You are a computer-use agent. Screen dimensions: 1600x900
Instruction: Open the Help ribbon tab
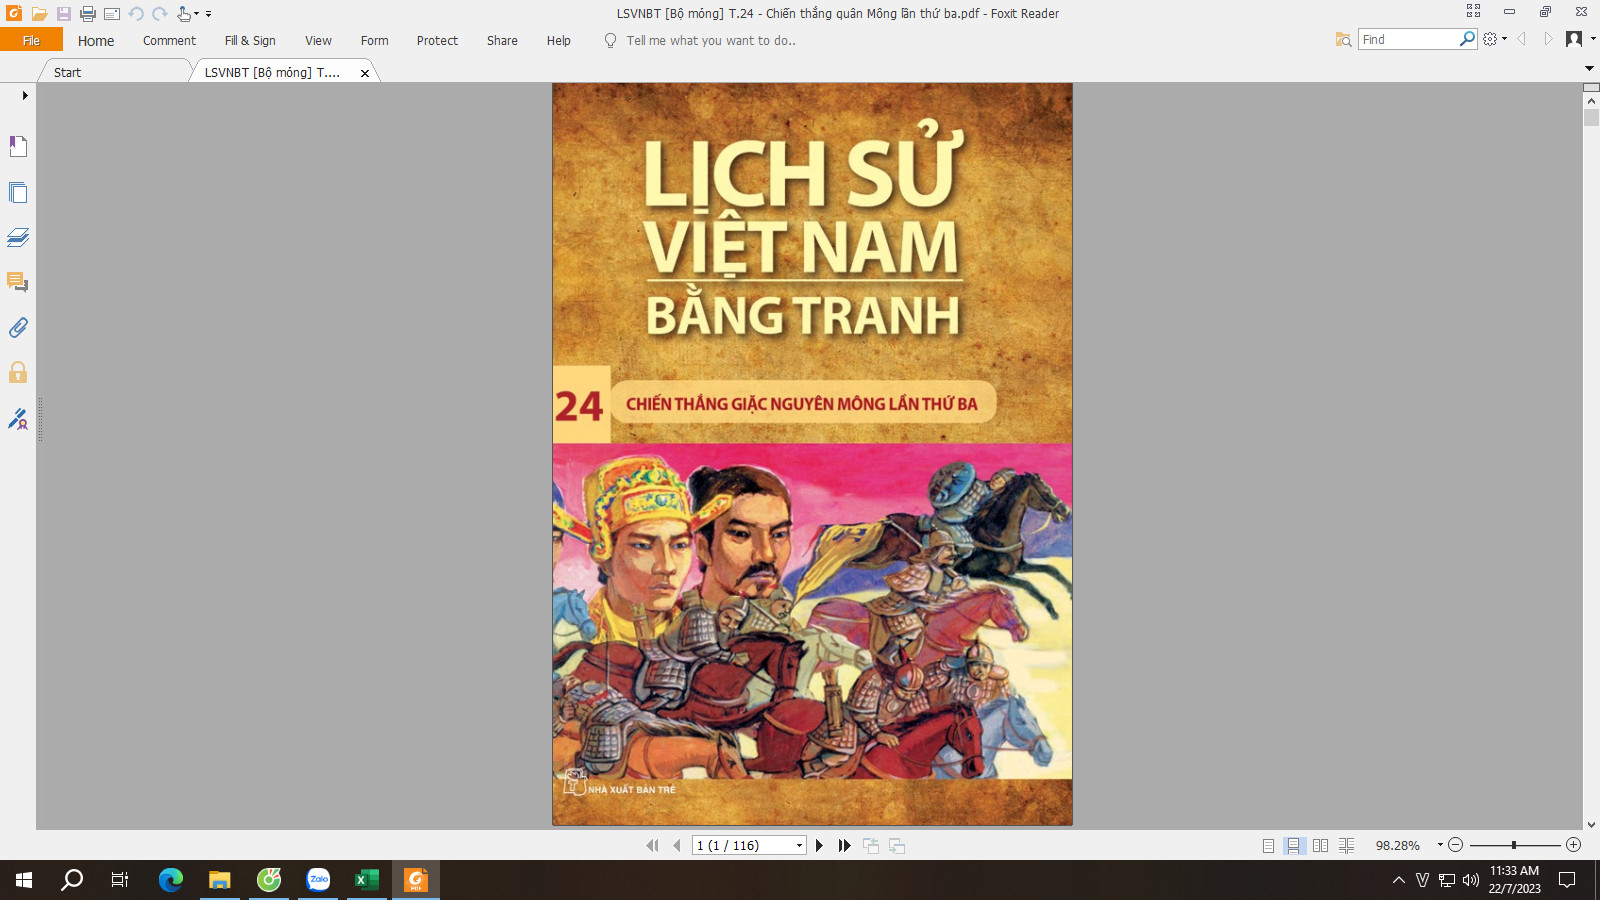tap(559, 40)
